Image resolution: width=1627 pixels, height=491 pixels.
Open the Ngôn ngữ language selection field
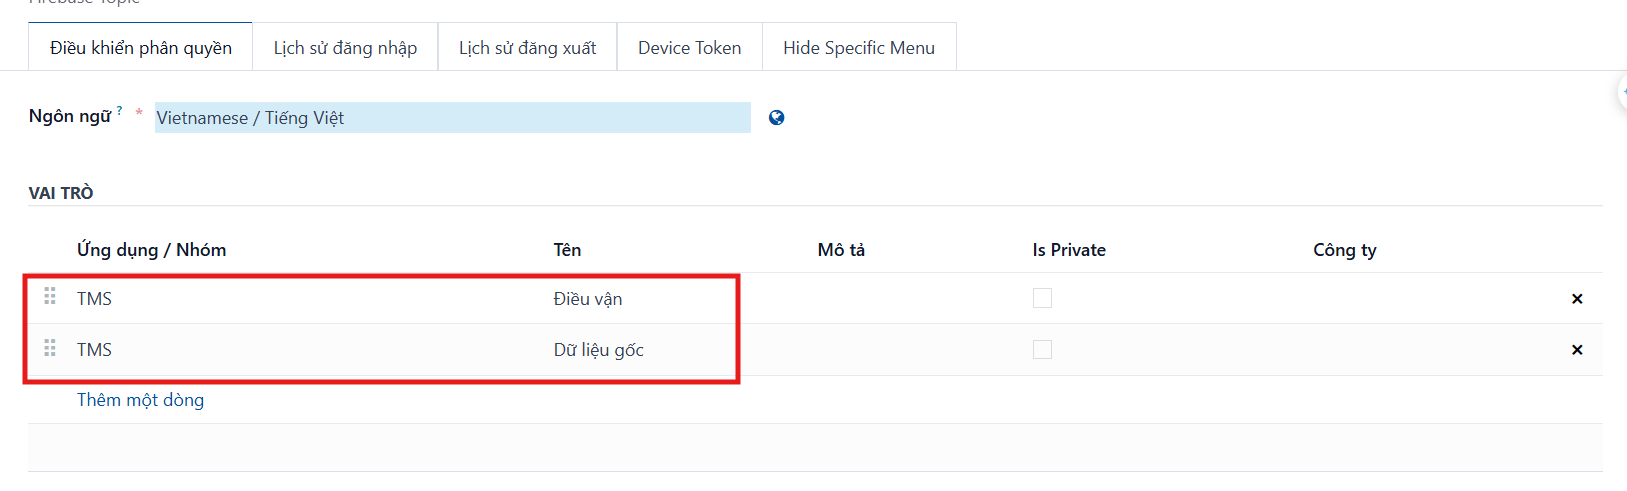(452, 117)
